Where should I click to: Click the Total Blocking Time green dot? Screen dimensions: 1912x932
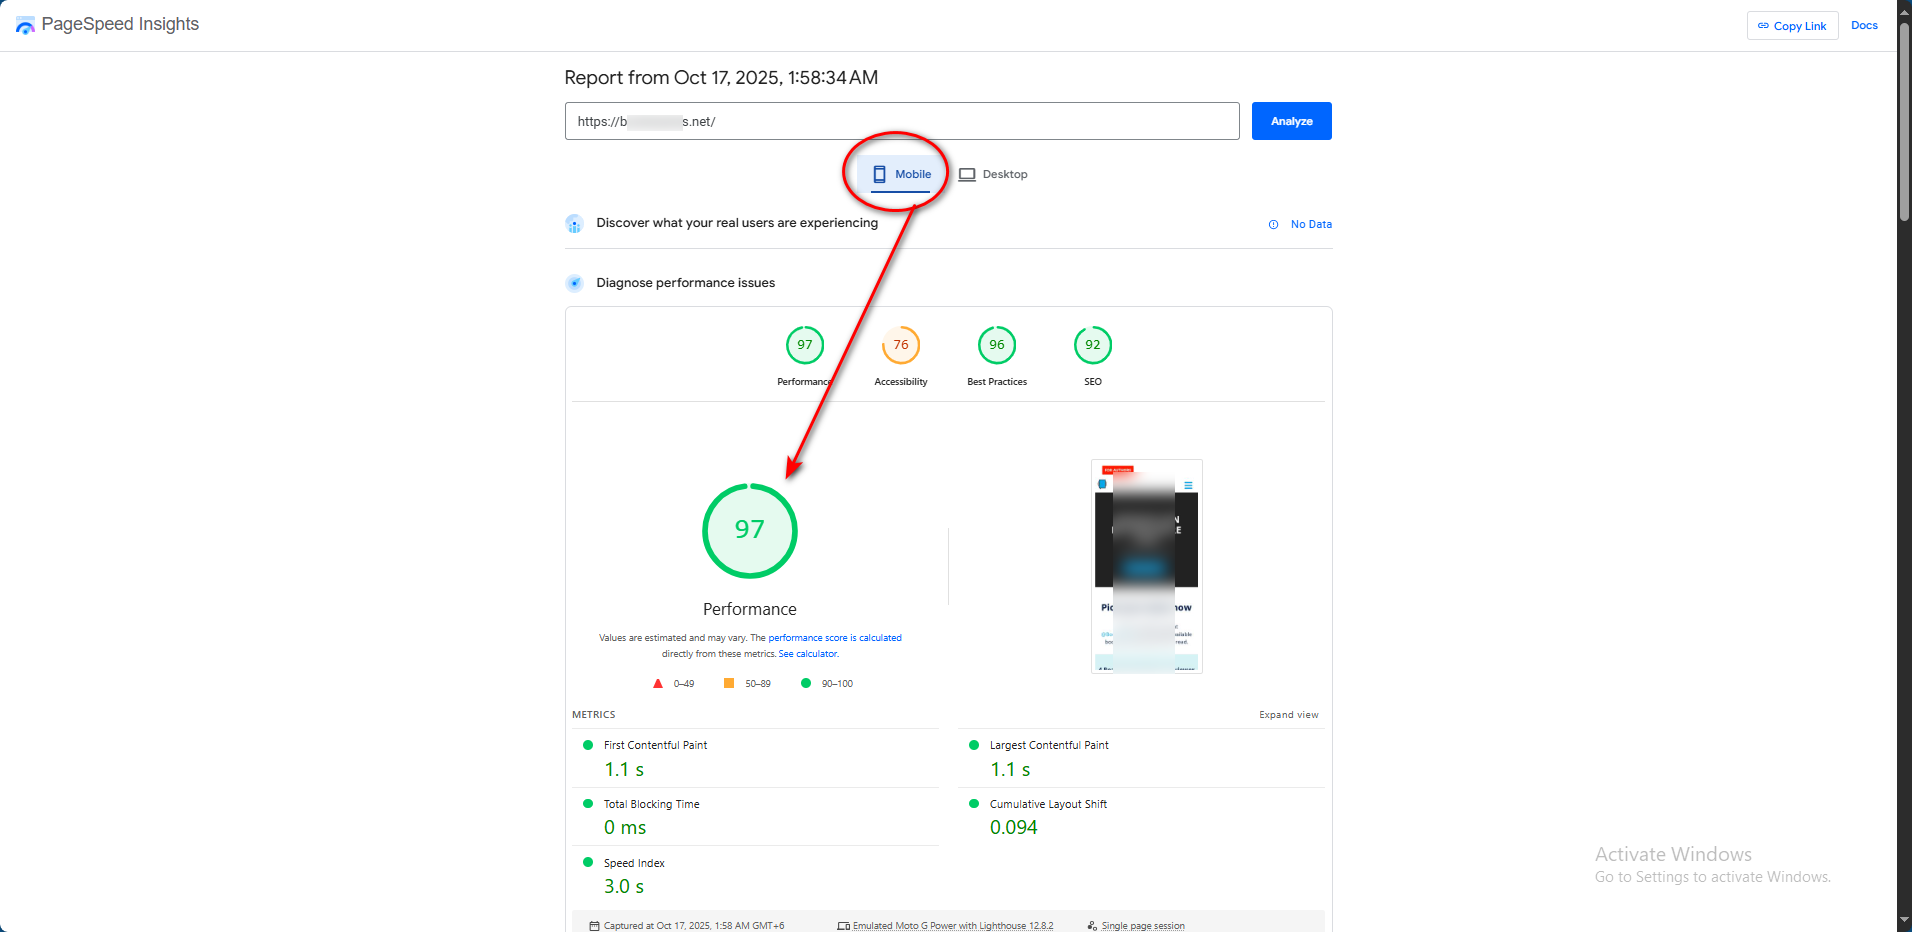[588, 804]
